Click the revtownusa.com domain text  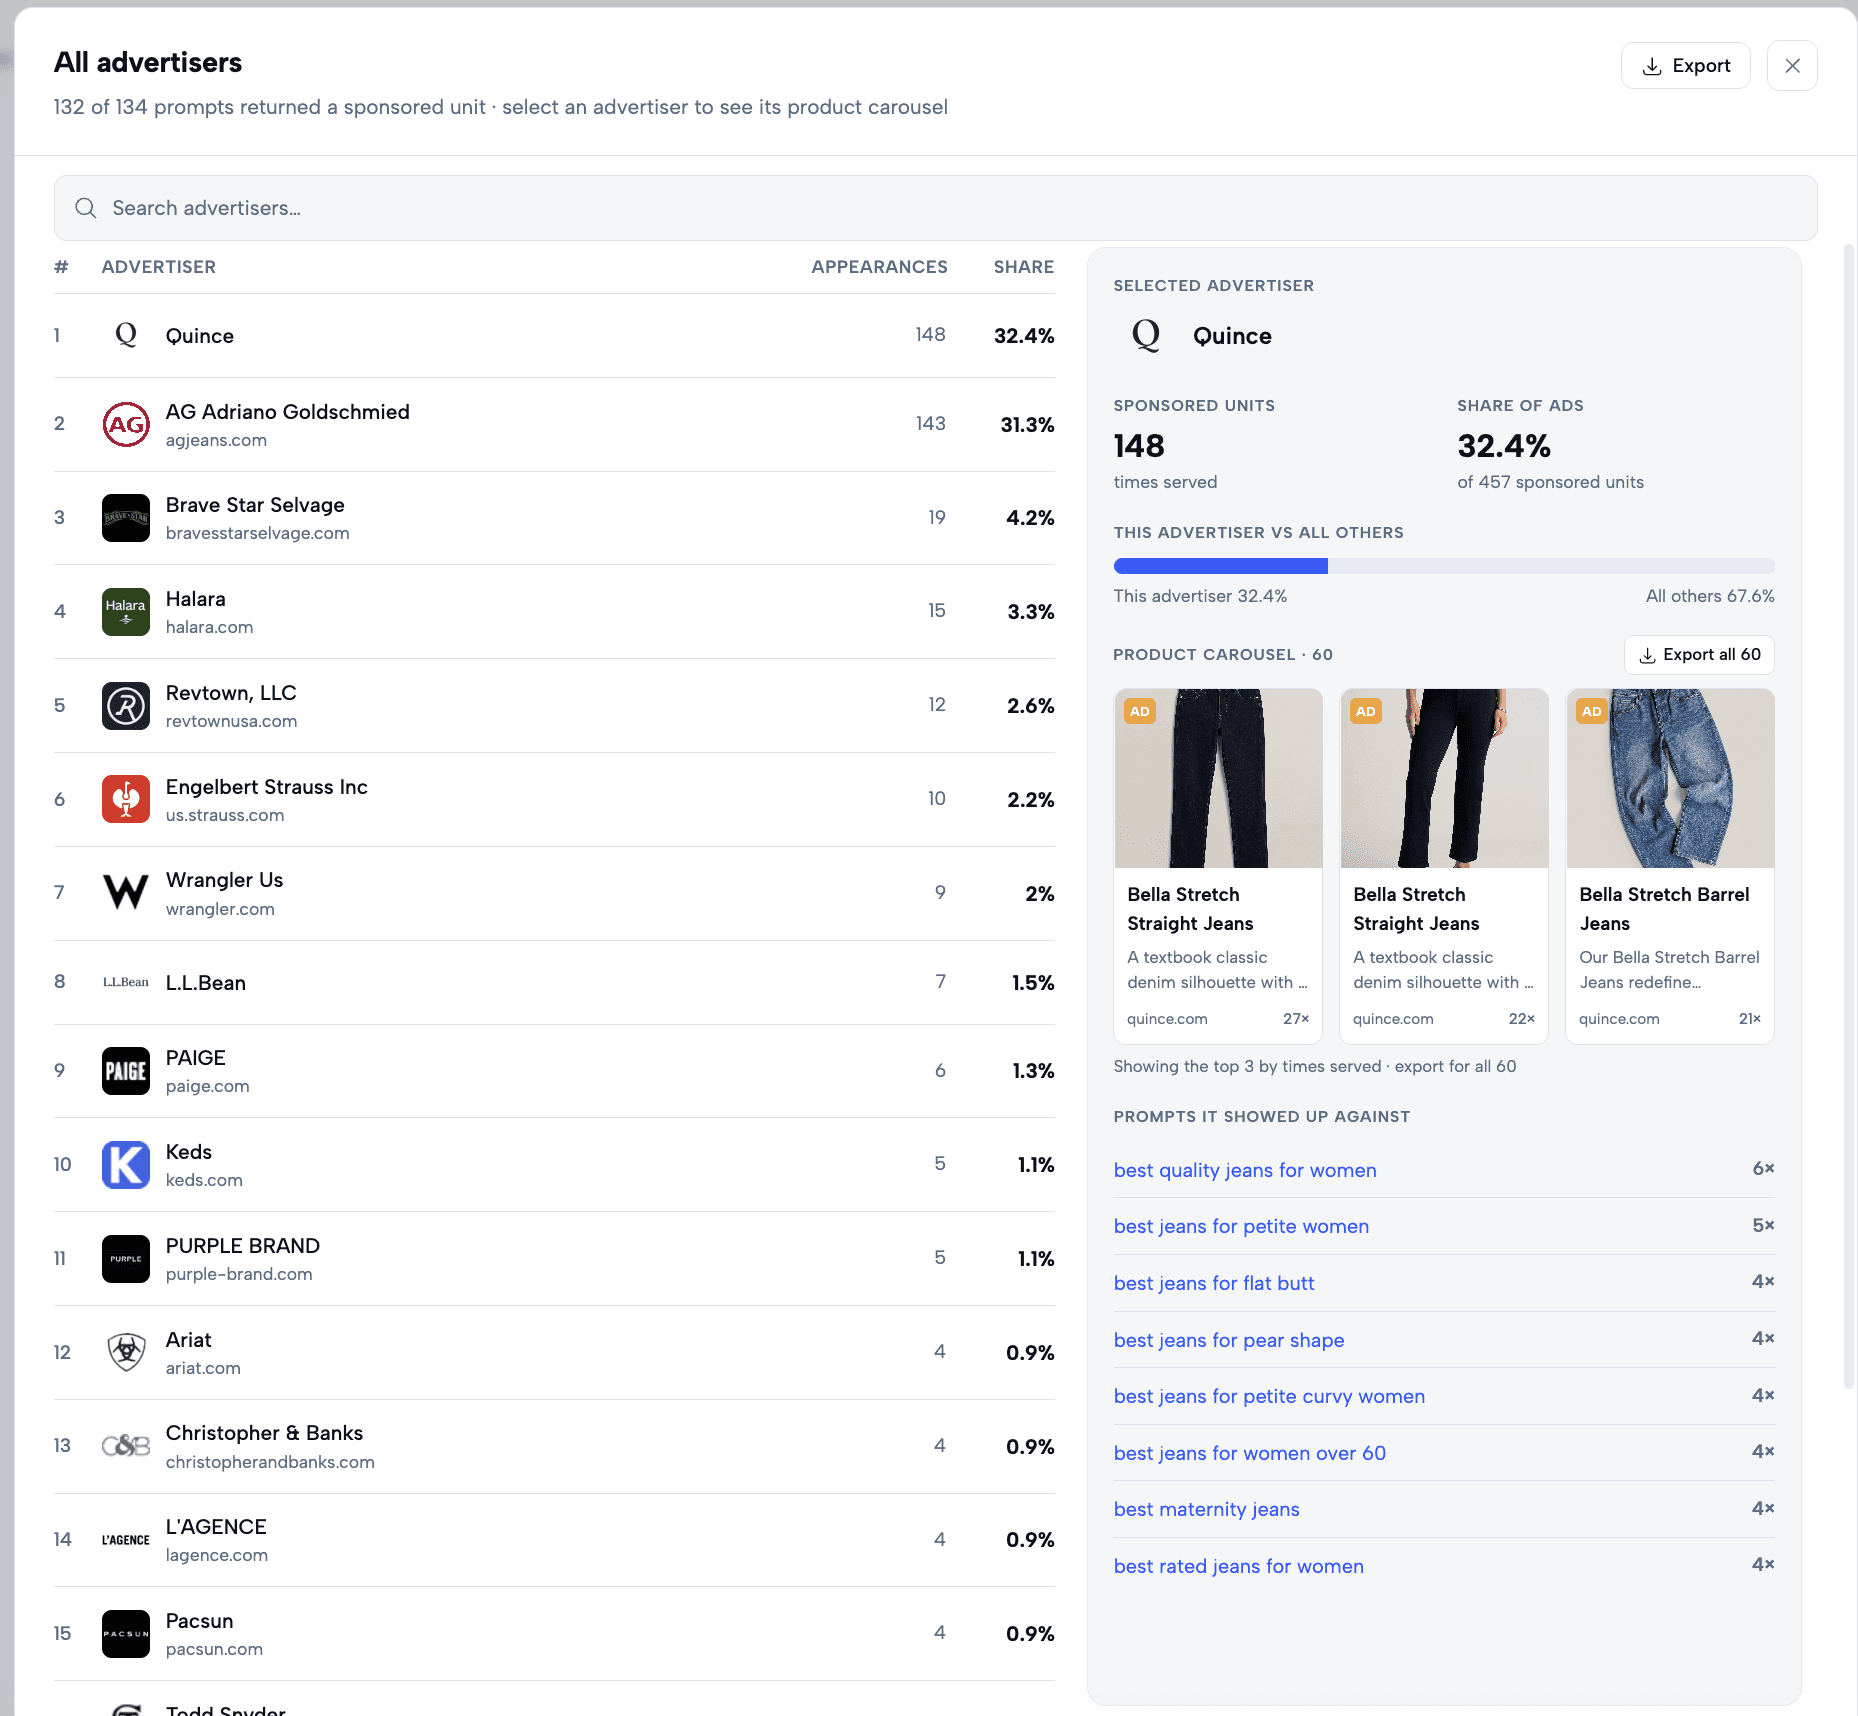232,721
